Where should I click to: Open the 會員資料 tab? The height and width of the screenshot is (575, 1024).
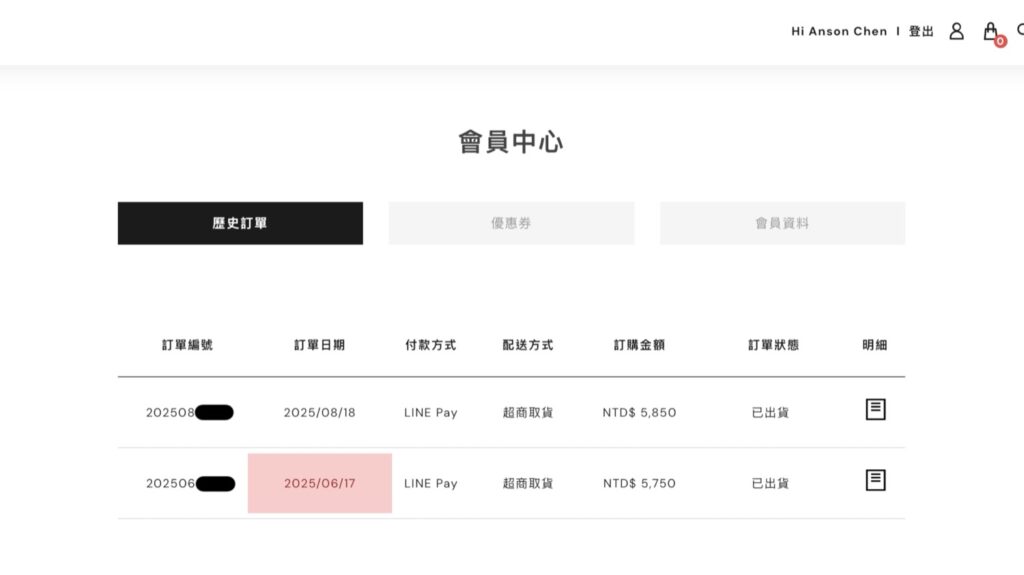point(782,223)
